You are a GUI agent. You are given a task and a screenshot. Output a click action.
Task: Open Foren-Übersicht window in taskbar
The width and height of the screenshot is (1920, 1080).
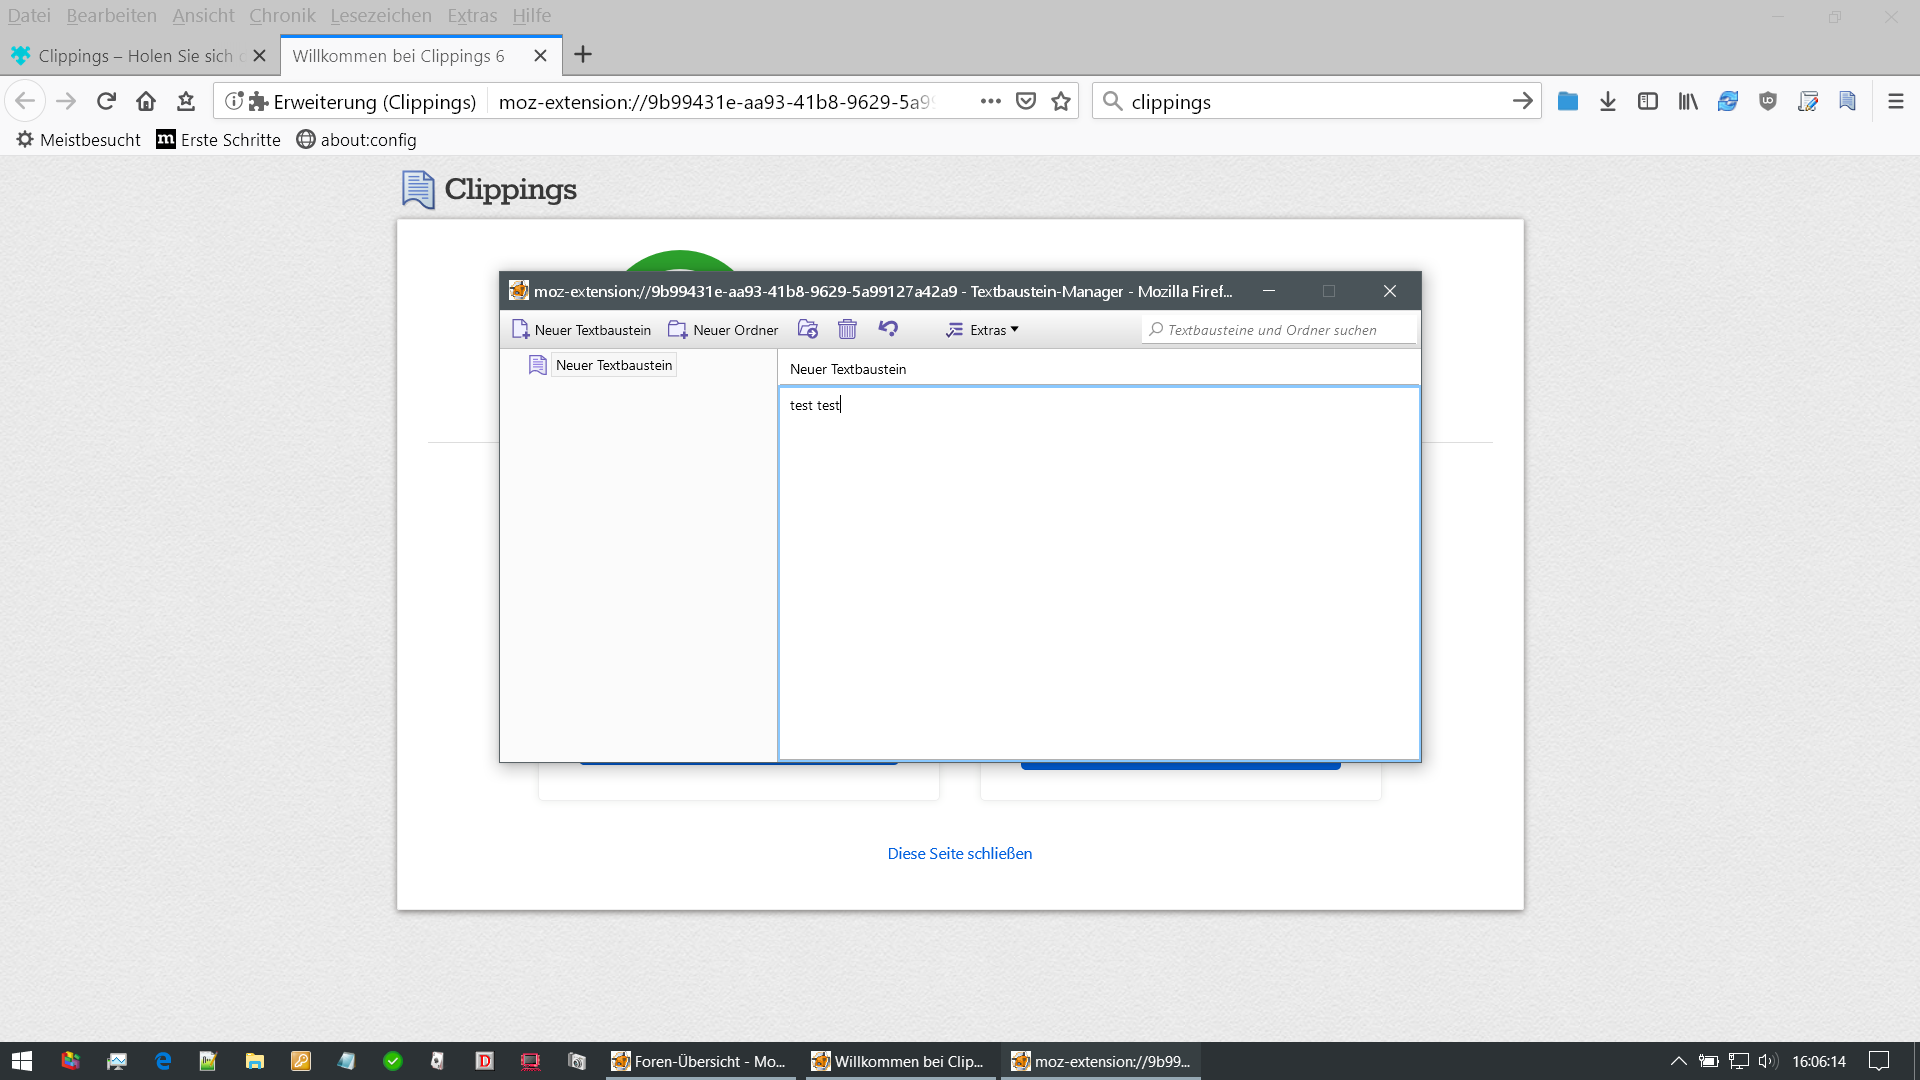[700, 1061]
